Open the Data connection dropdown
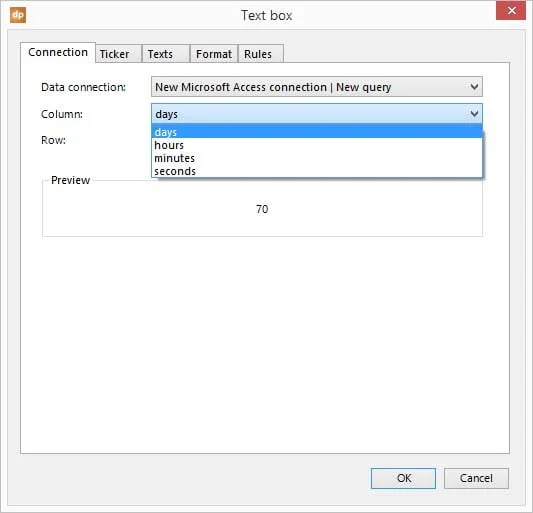This screenshot has height=513, width=533. pyautogui.click(x=316, y=87)
